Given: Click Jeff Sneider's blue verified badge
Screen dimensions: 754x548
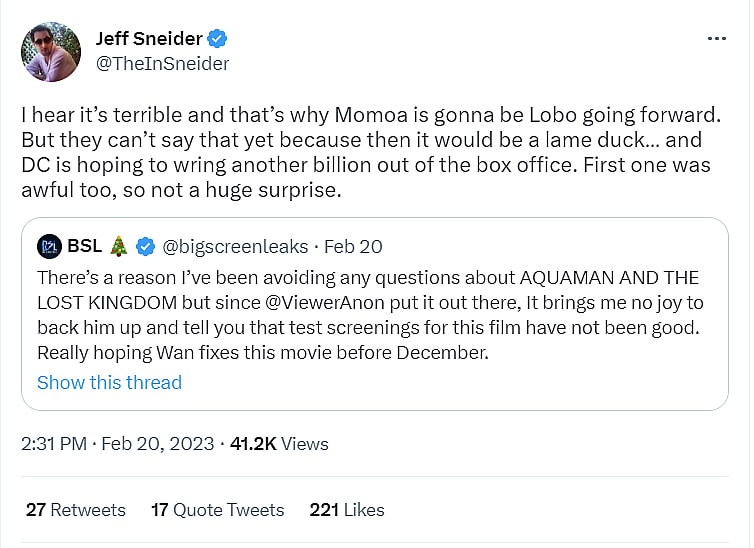Looking at the screenshot, I should 219,39.
